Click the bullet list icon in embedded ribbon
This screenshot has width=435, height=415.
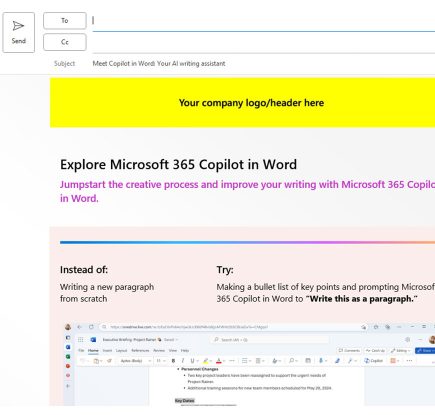pyautogui.click(x=245, y=361)
